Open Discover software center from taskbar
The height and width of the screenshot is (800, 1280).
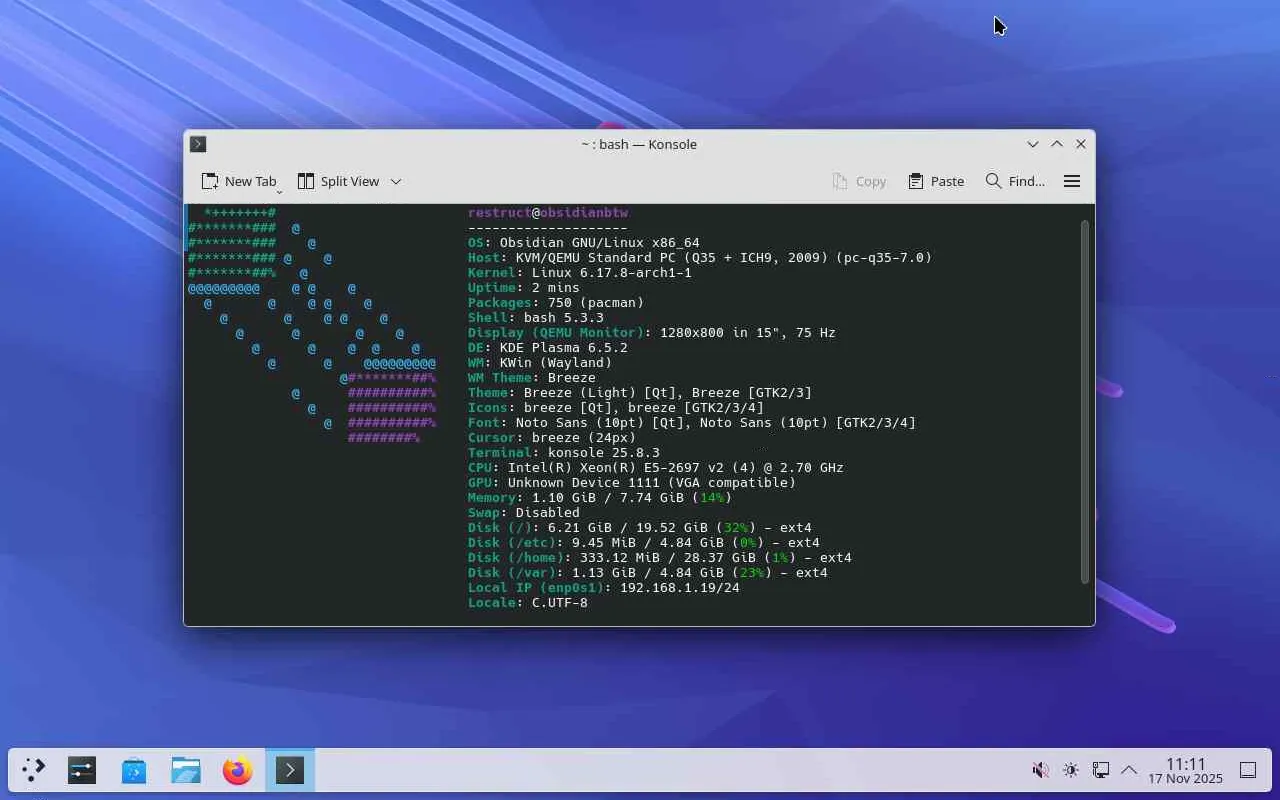click(x=134, y=770)
